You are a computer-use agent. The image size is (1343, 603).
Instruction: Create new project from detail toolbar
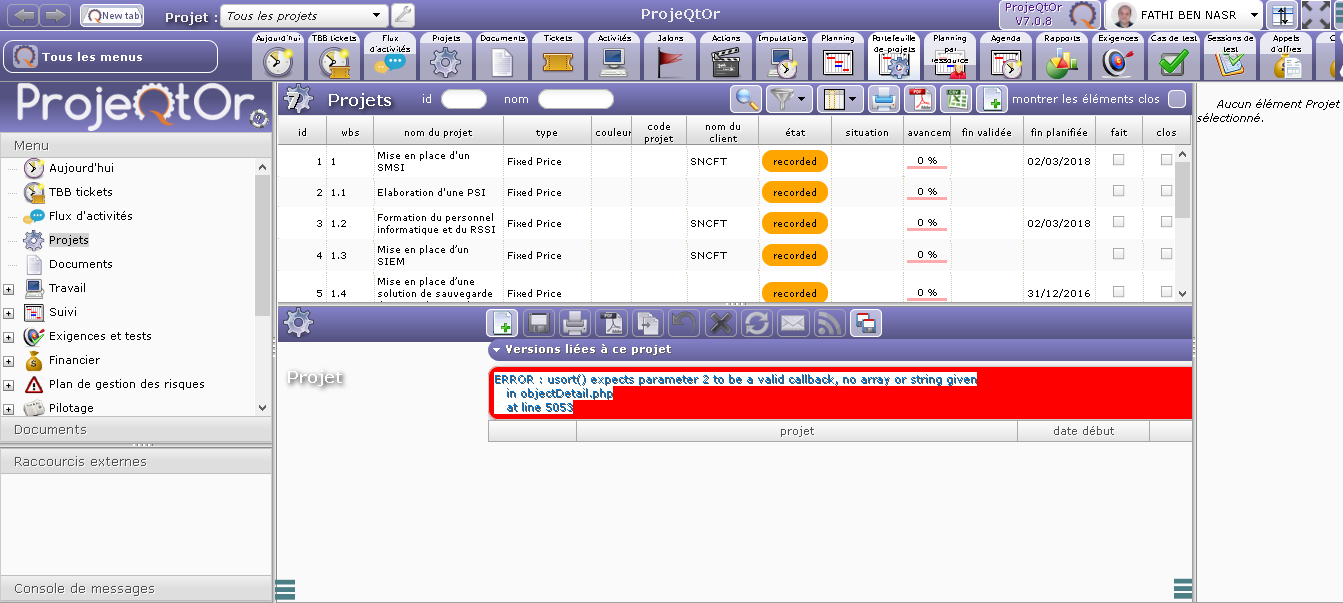pos(502,323)
